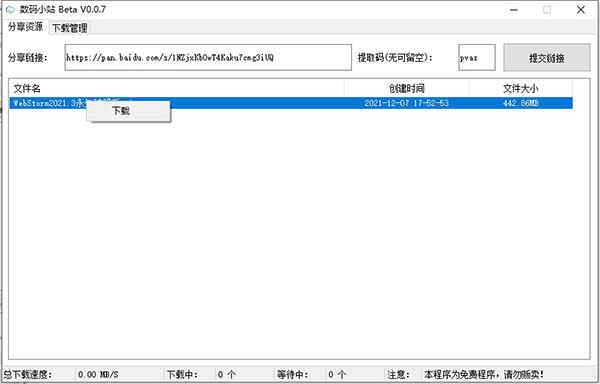The image size is (600, 384).
Task: Open the 下载管理 tab
Action: pyautogui.click(x=70, y=28)
